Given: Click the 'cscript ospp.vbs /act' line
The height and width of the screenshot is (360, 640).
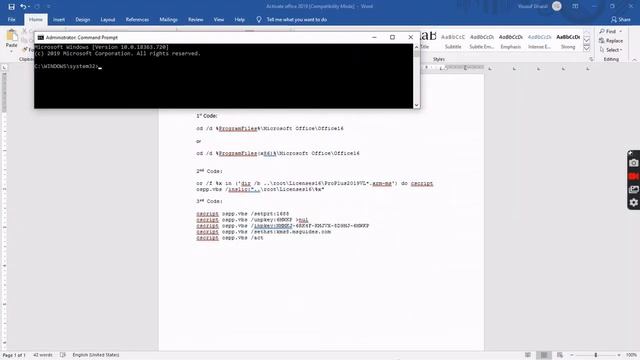Looking at the screenshot, I should point(230,238).
